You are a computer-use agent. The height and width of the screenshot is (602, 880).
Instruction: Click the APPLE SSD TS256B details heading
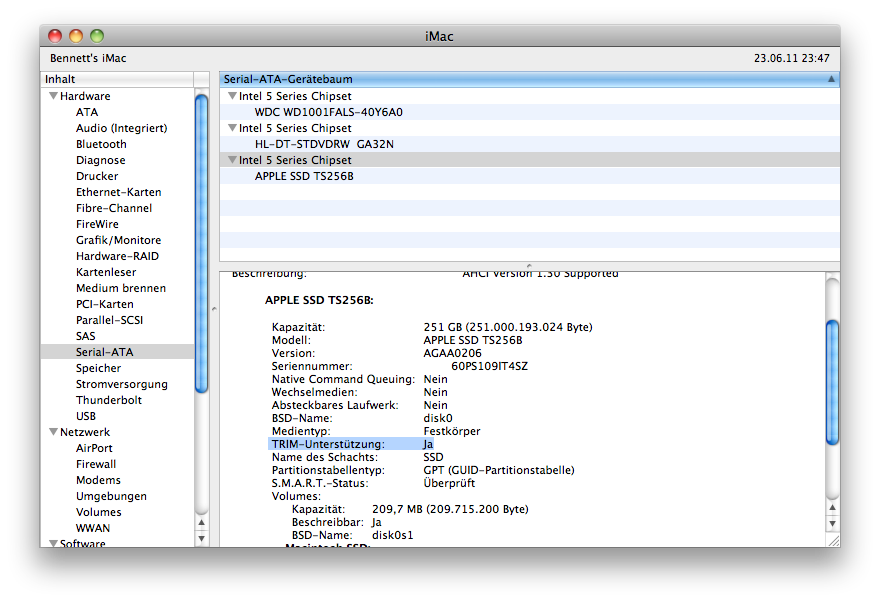pyautogui.click(x=319, y=300)
